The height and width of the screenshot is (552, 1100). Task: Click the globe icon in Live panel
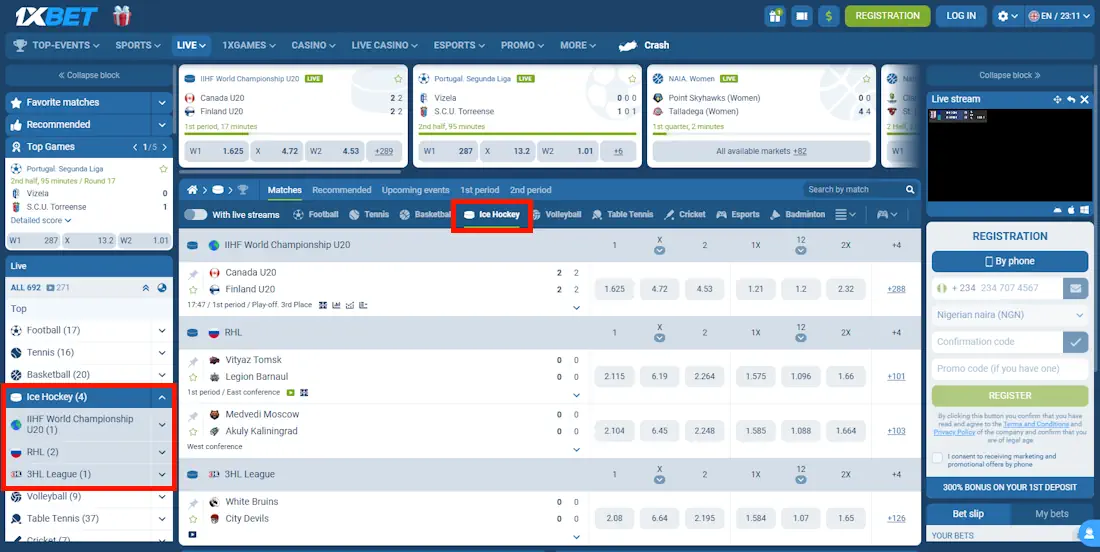[162, 288]
